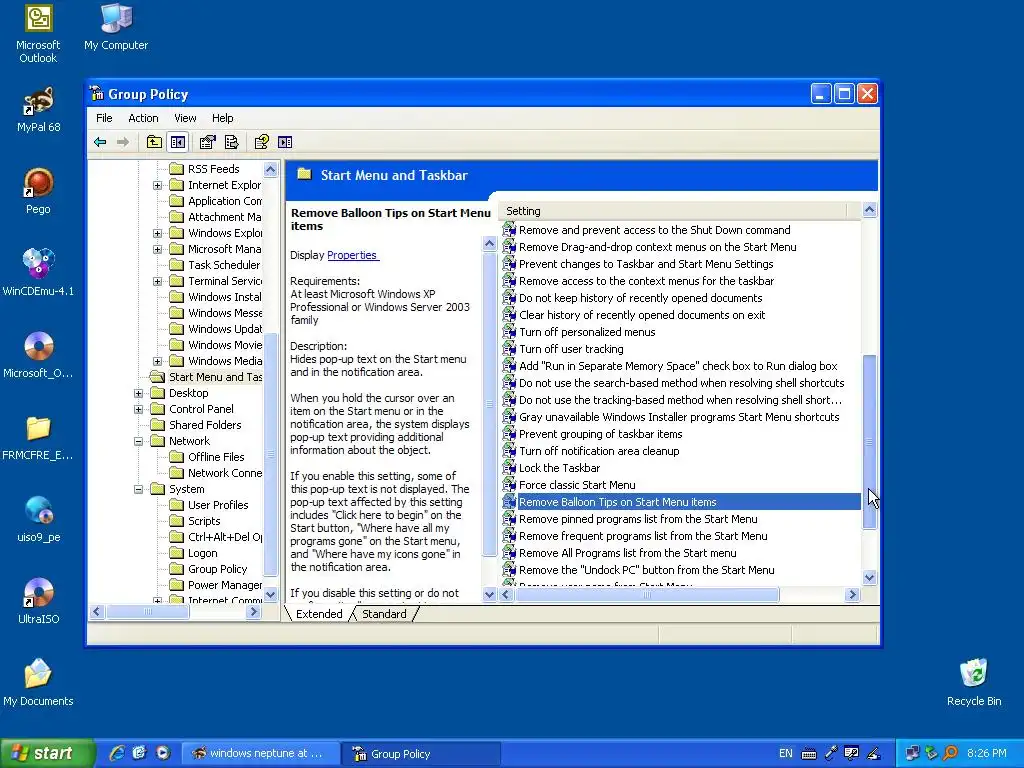Select the Pego desktop icon
The width and height of the screenshot is (1024, 768).
[x=39, y=191]
